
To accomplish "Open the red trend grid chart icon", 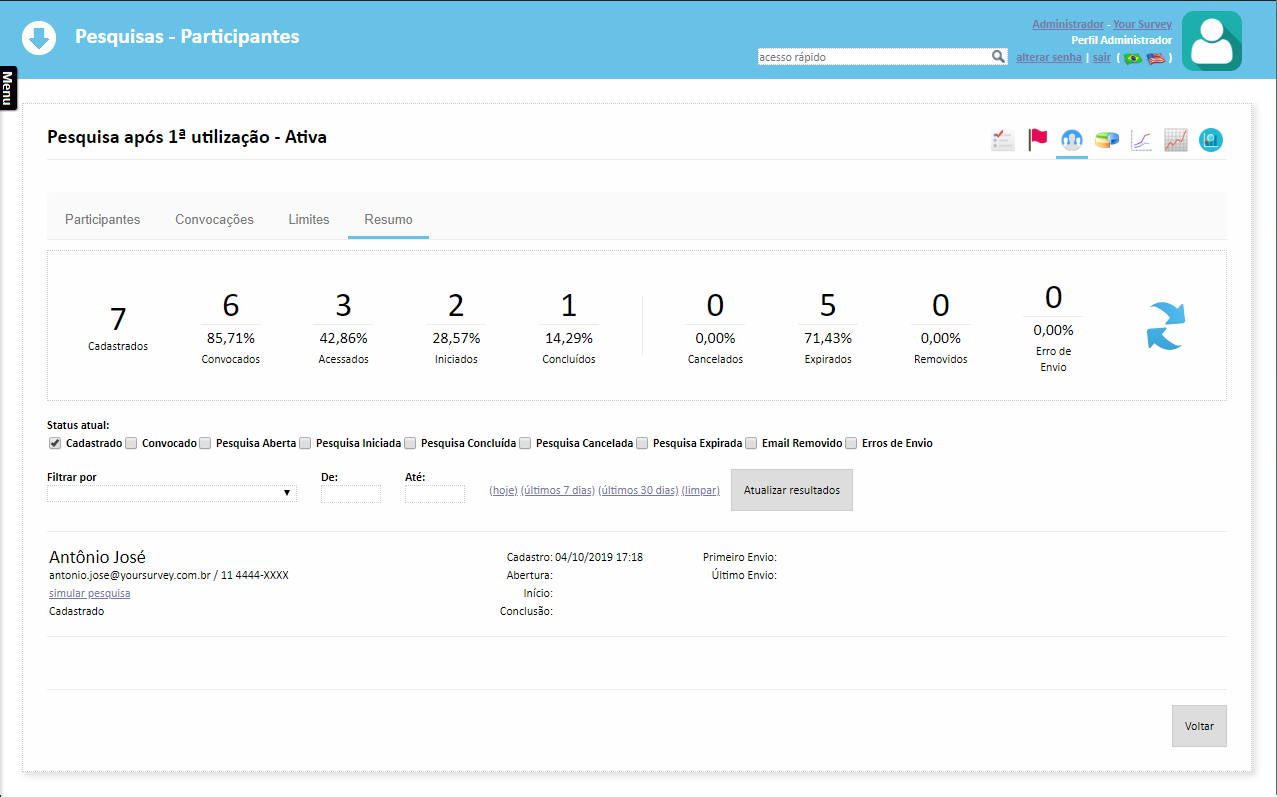I will tap(1176, 140).
